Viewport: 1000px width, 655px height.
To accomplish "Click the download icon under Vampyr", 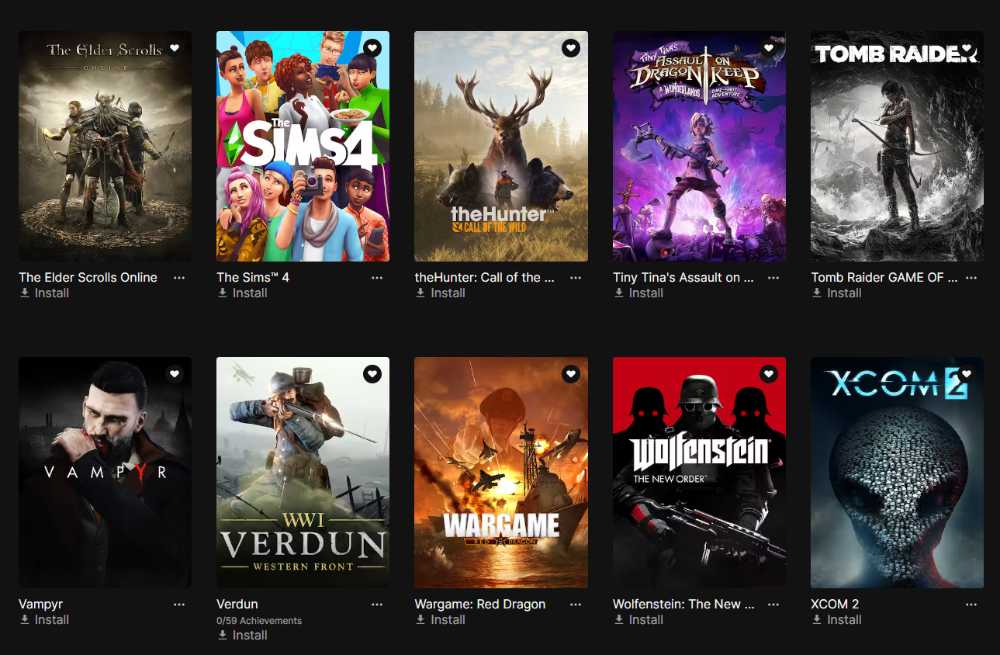I will pyautogui.click(x=25, y=620).
